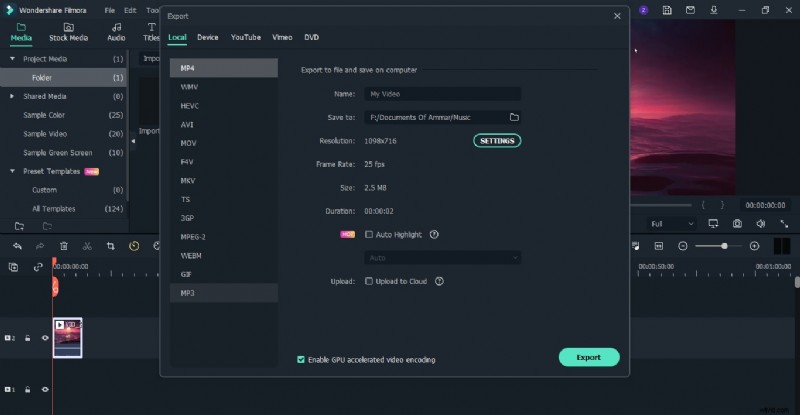Screen dimensions: 800x415
Task: Browse for the Save to folder
Action: tap(514, 117)
